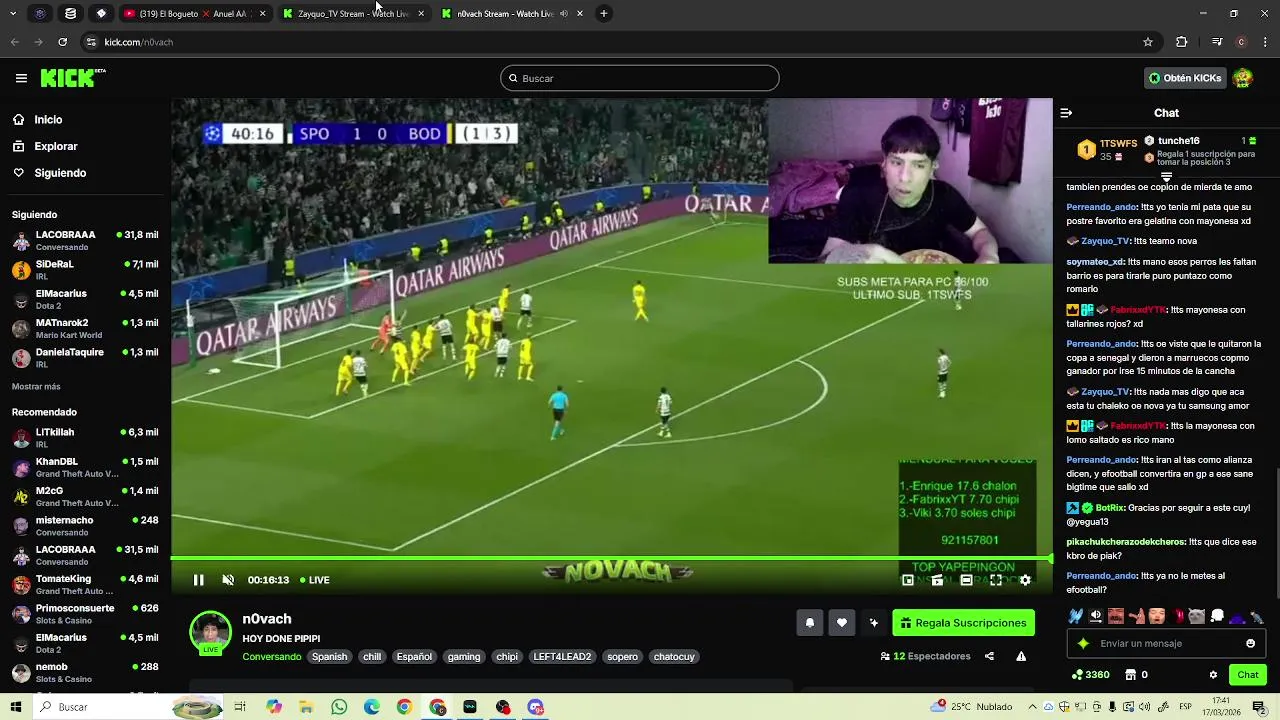Click Regala Suscripciones button
The height and width of the screenshot is (720, 1280).
tap(964, 623)
